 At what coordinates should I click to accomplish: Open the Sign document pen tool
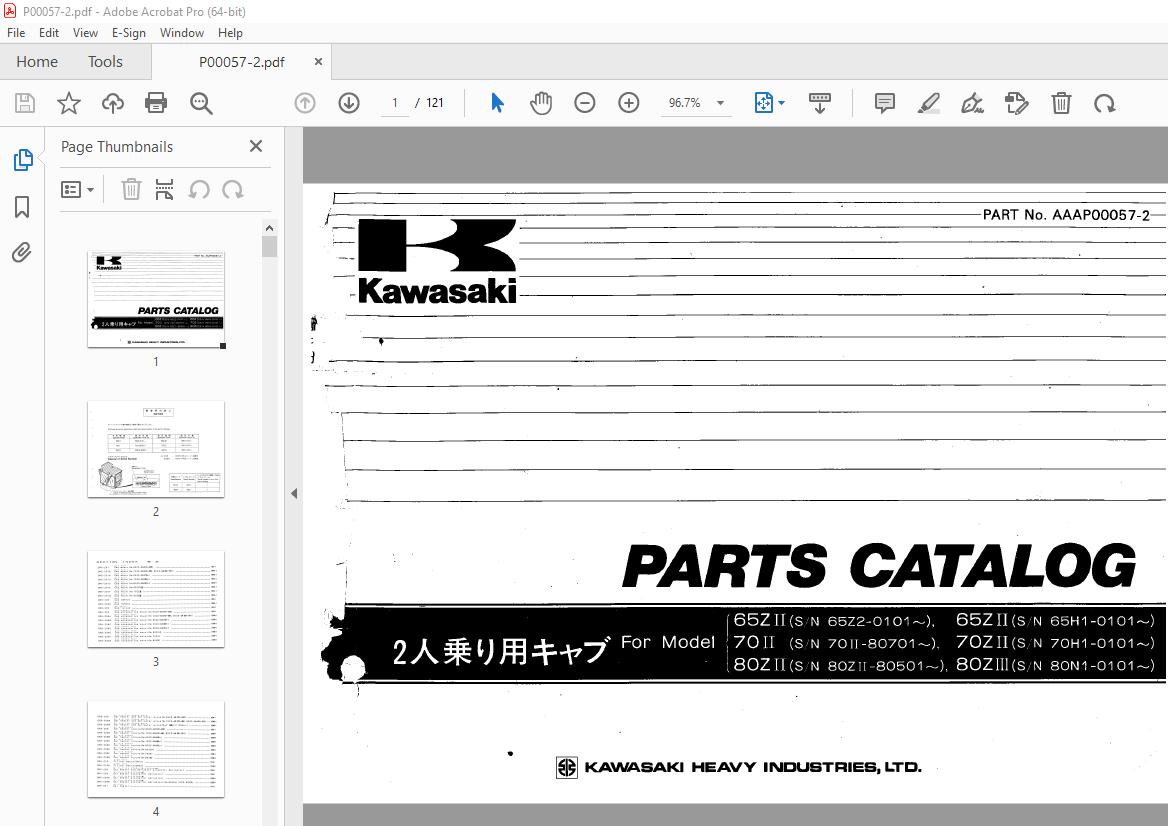click(972, 103)
